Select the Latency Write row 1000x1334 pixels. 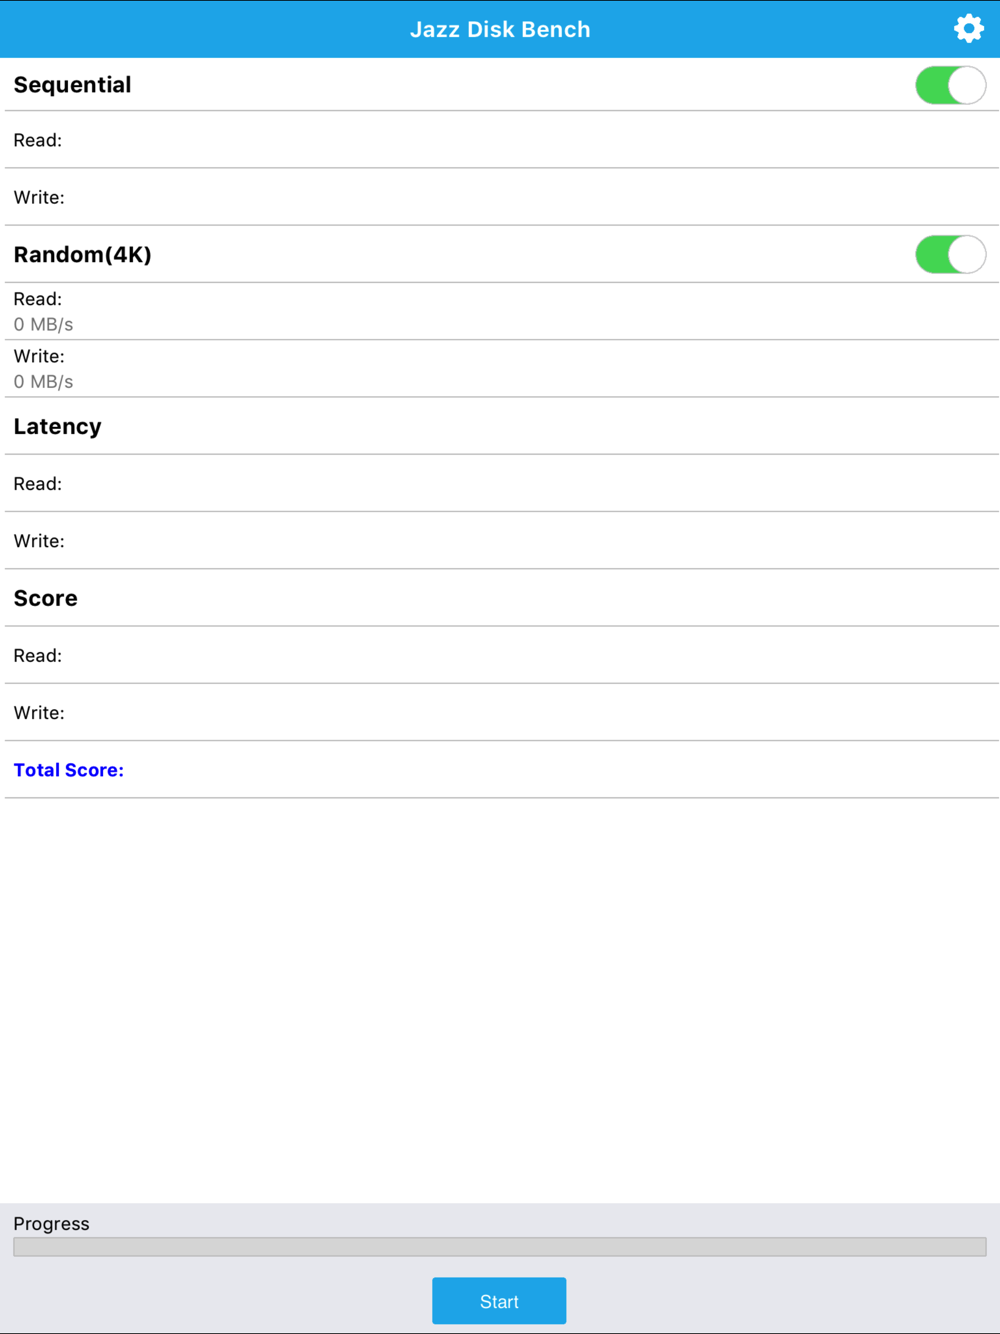tap(500, 541)
